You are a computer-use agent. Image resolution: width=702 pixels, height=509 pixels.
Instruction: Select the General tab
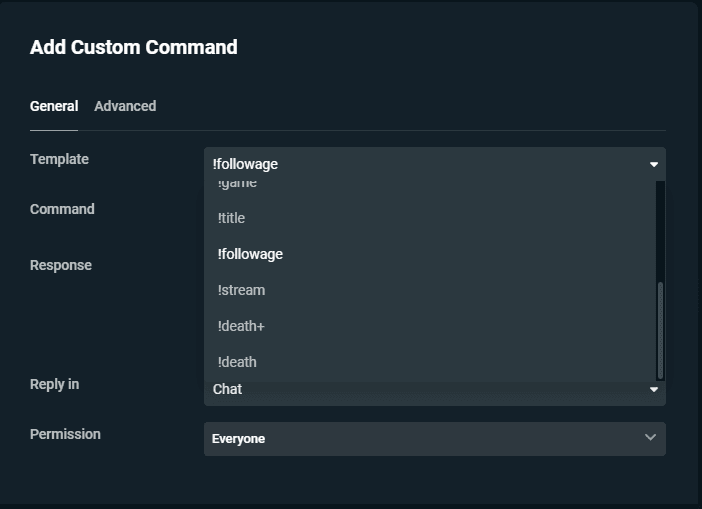click(54, 106)
